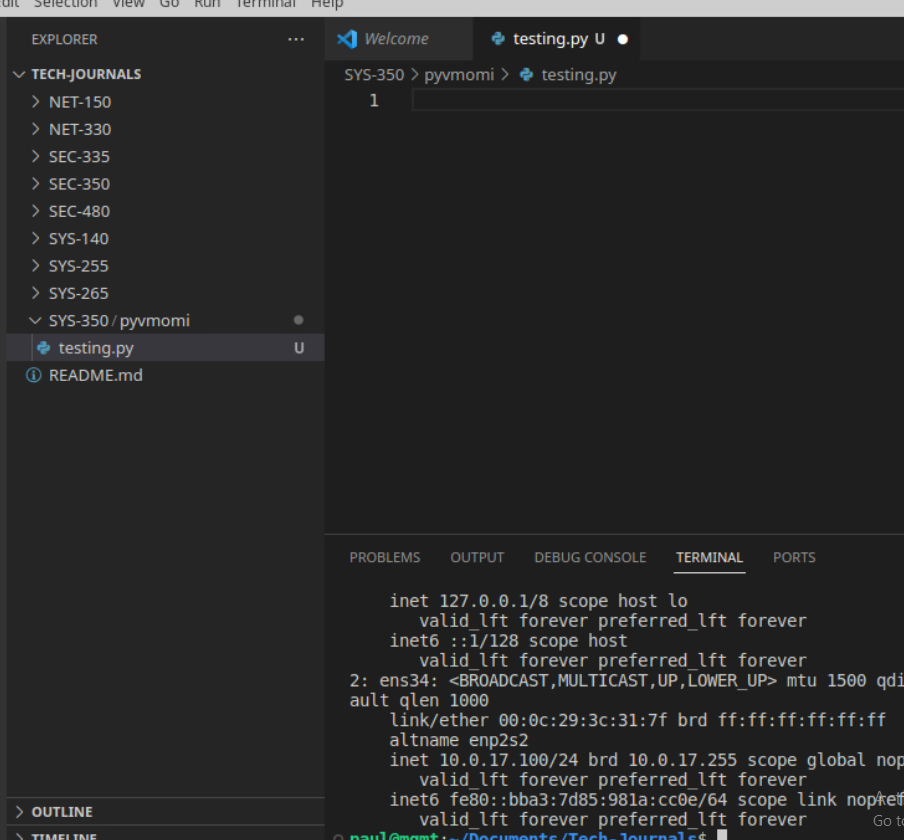Click the unsaved dot on testing.py tab
Viewport: 904px width, 840px height.
click(623, 40)
